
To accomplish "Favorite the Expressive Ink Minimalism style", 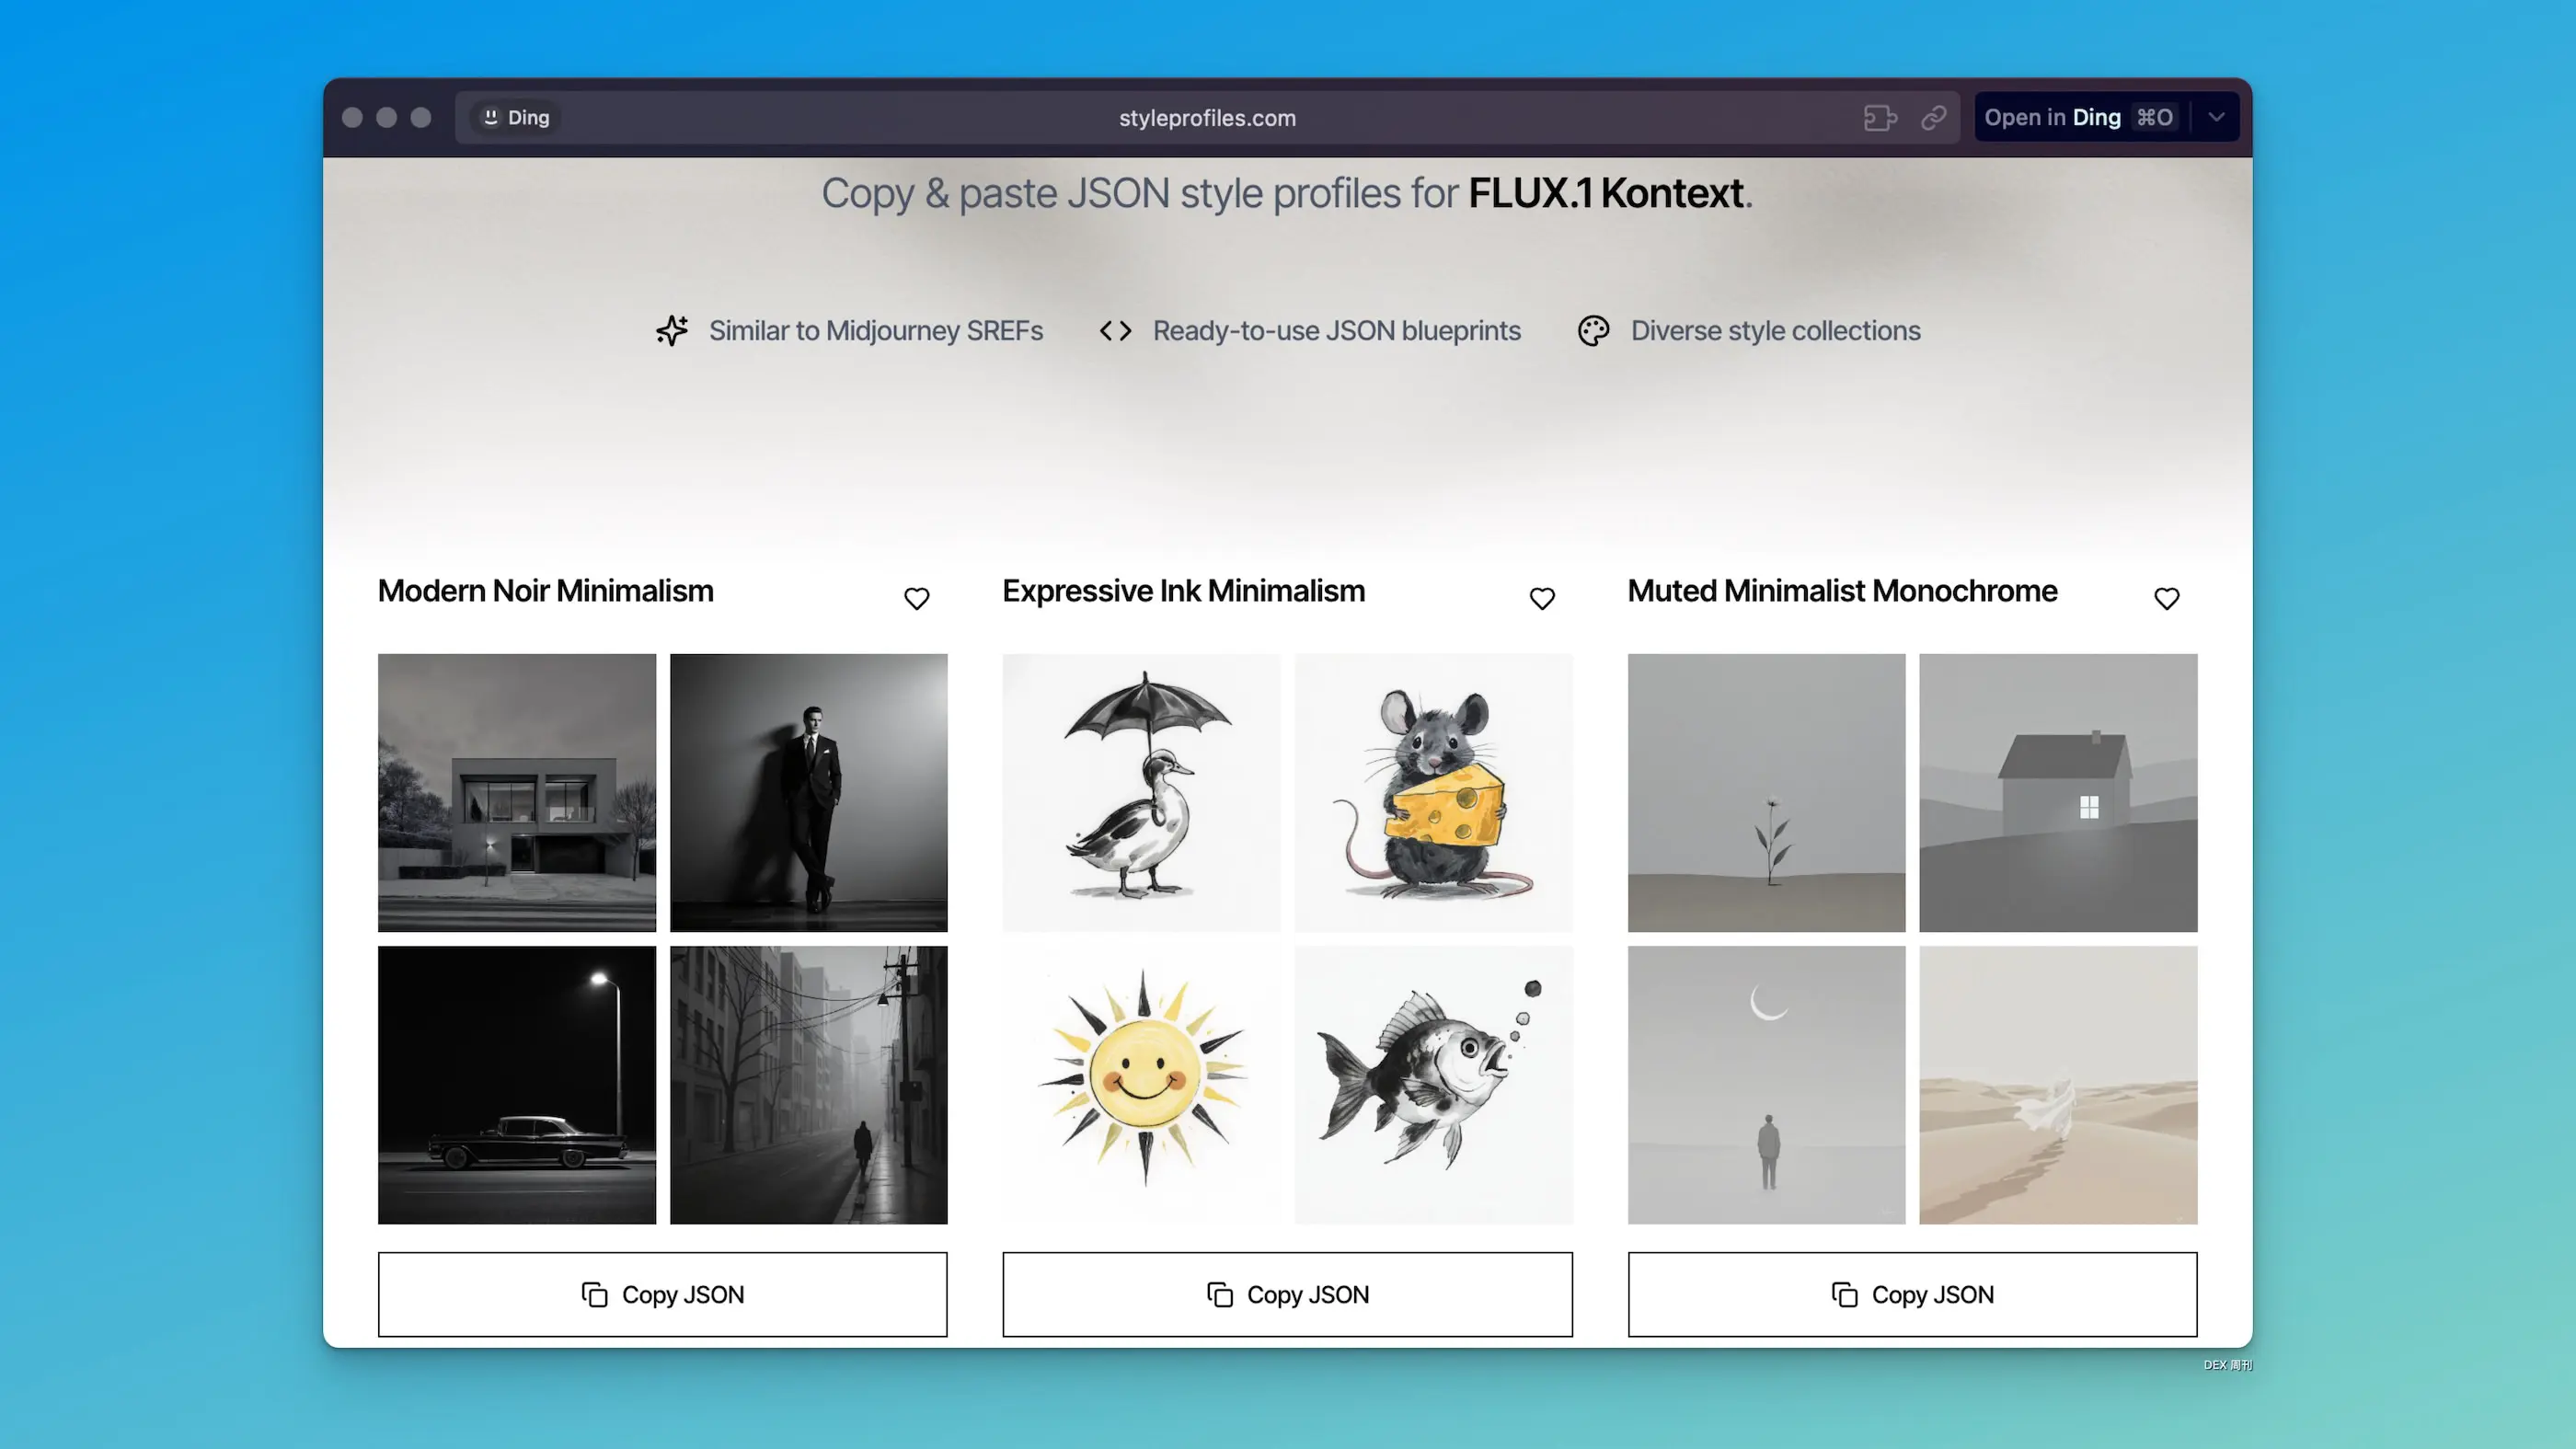I will point(1542,598).
